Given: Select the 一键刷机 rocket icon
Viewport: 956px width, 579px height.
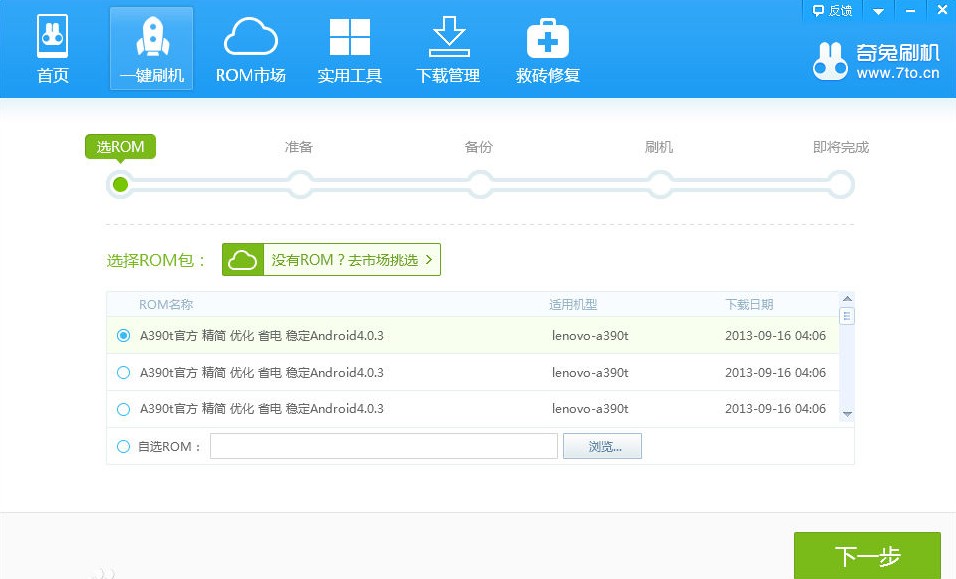Looking at the screenshot, I should click(151, 38).
